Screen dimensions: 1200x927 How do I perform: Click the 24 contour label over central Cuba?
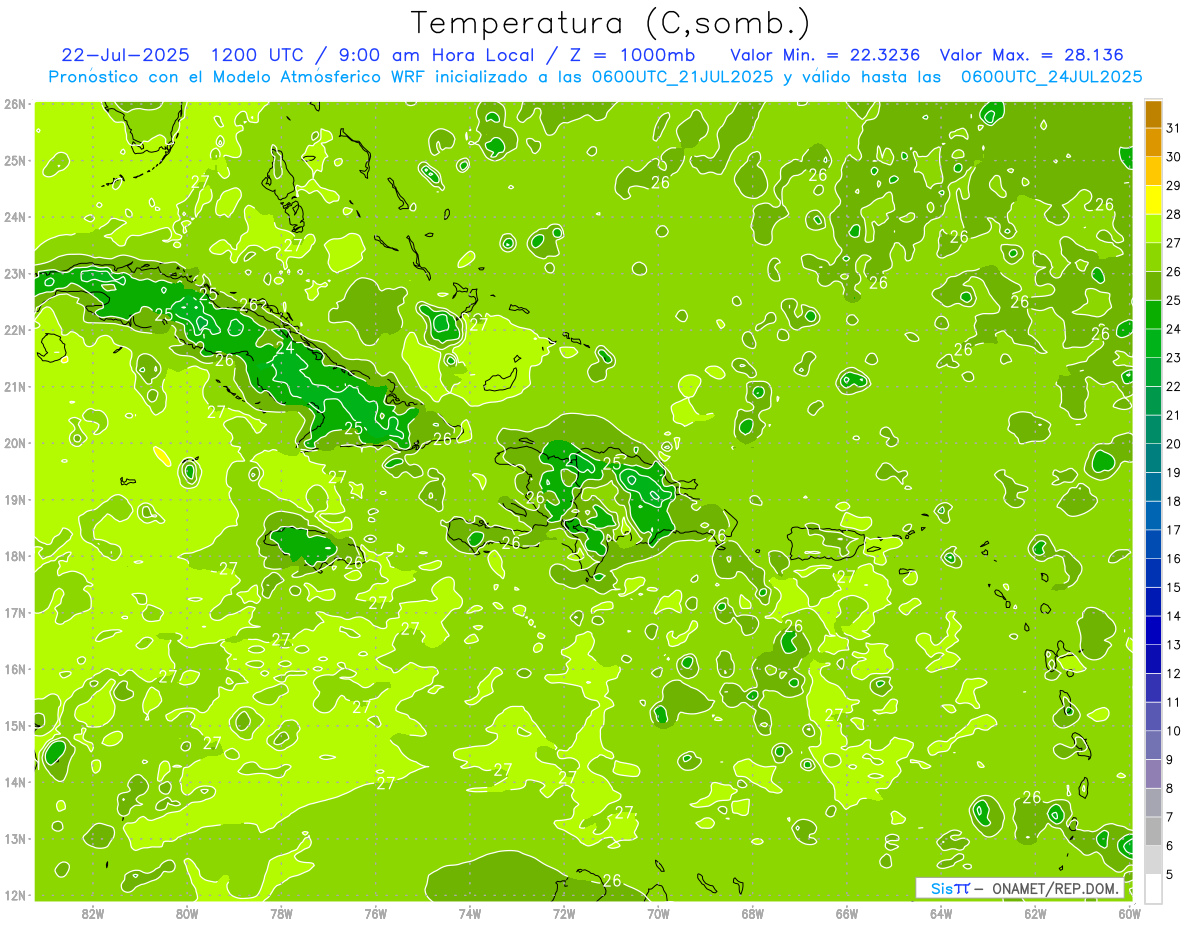point(286,348)
